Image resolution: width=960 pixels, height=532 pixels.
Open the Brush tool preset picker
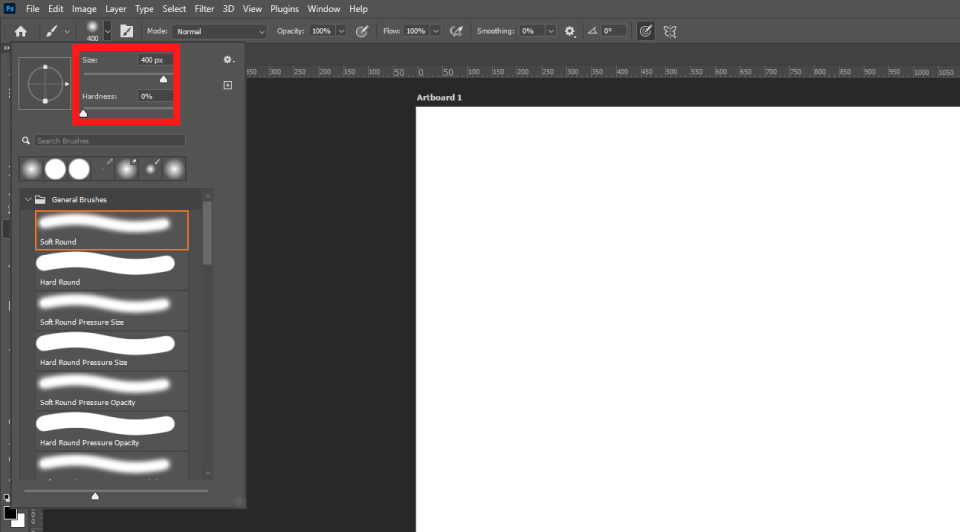click(x=51, y=31)
